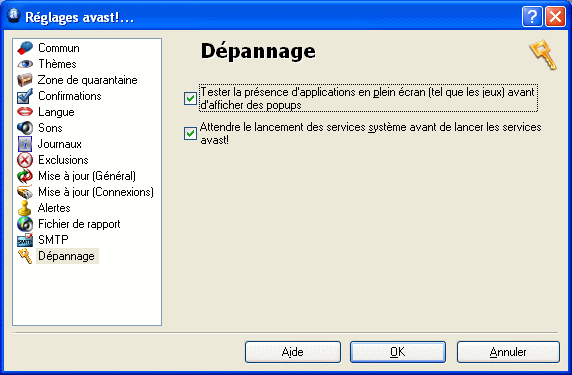Open the Langue settings

56,112
